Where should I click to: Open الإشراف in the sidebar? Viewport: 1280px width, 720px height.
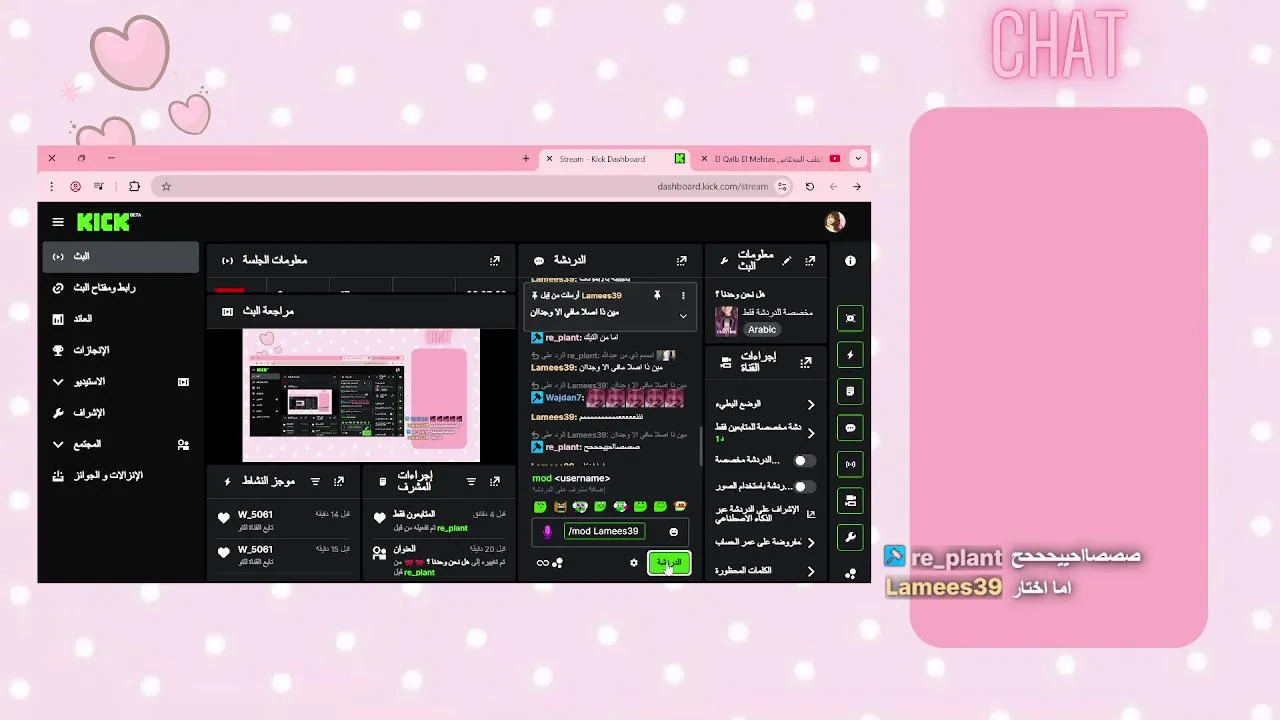click(x=120, y=413)
